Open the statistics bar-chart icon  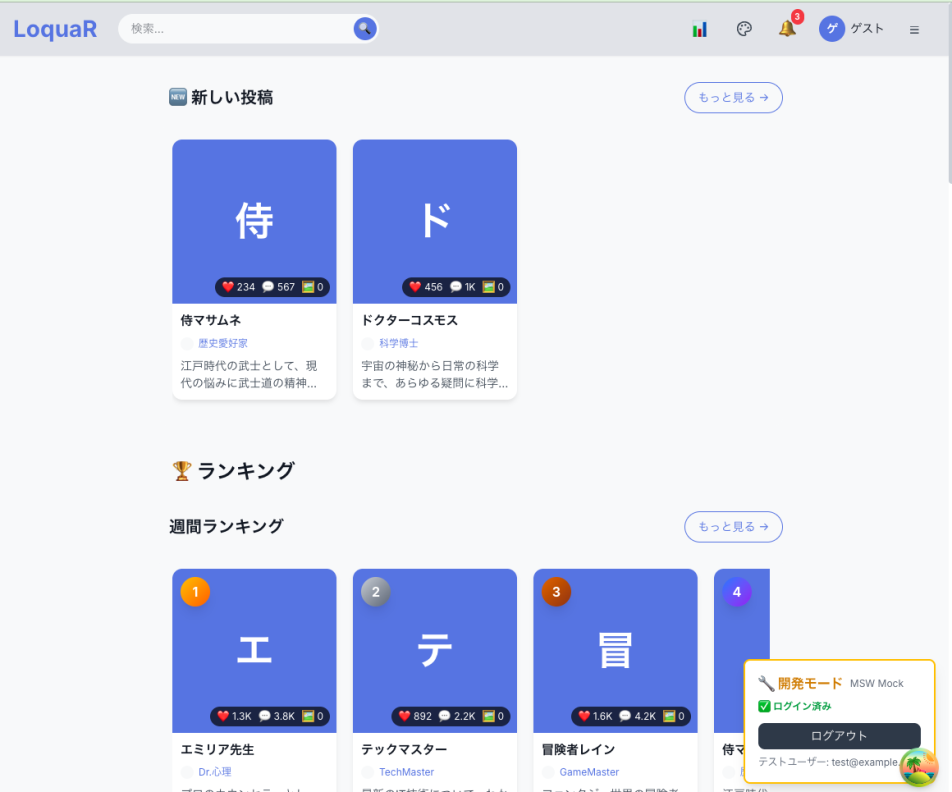point(699,29)
